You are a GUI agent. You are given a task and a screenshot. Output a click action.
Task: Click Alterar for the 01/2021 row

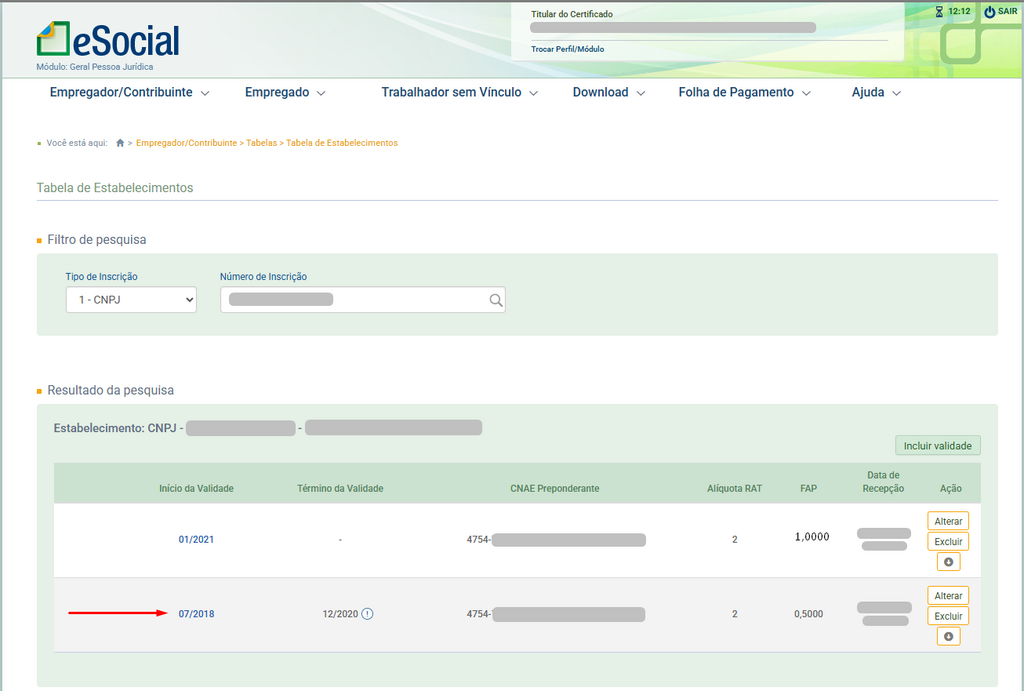pyautogui.click(x=948, y=521)
